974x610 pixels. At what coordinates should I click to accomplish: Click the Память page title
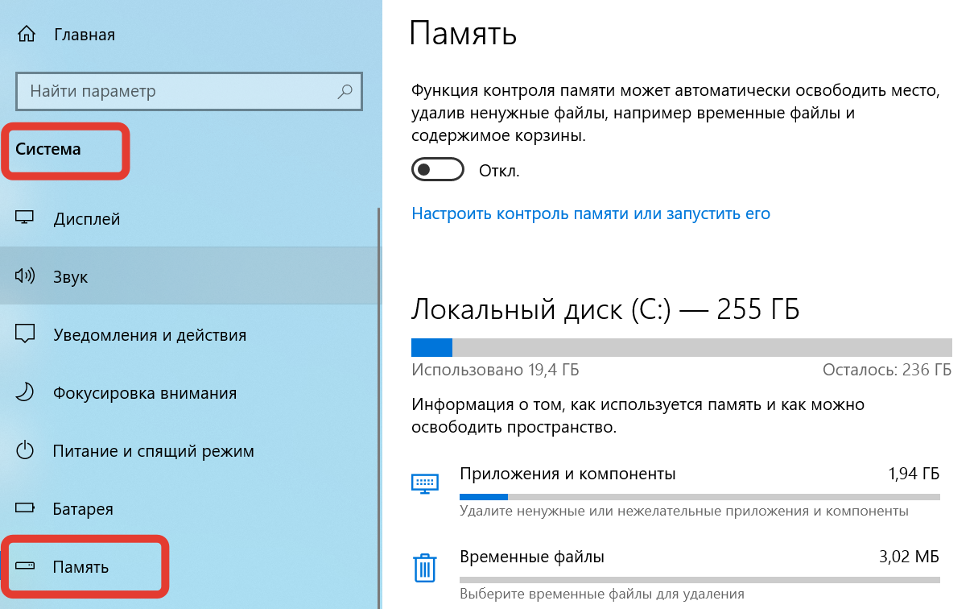coord(463,33)
